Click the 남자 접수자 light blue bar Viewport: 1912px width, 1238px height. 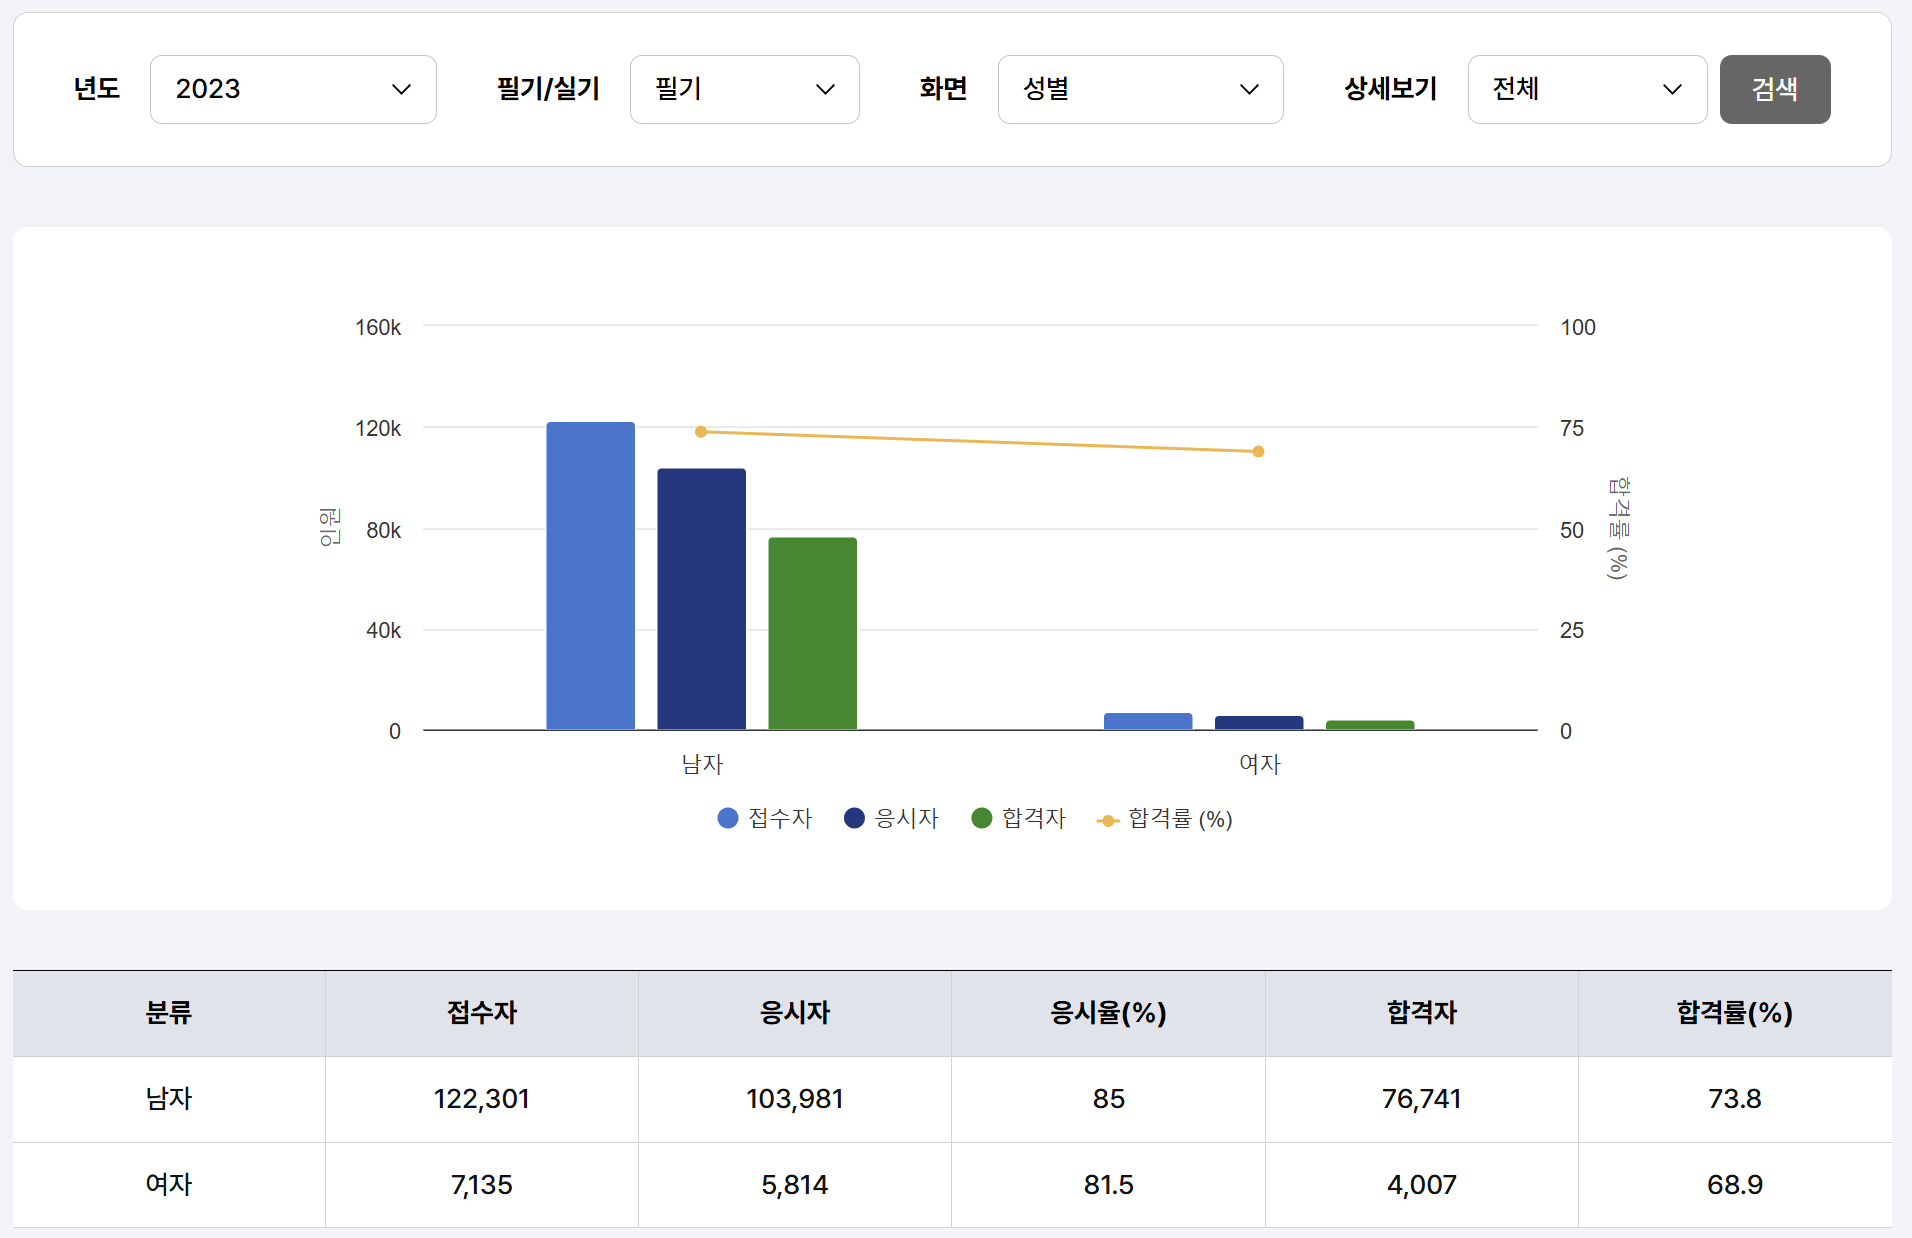pyautogui.click(x=590, y=576)
